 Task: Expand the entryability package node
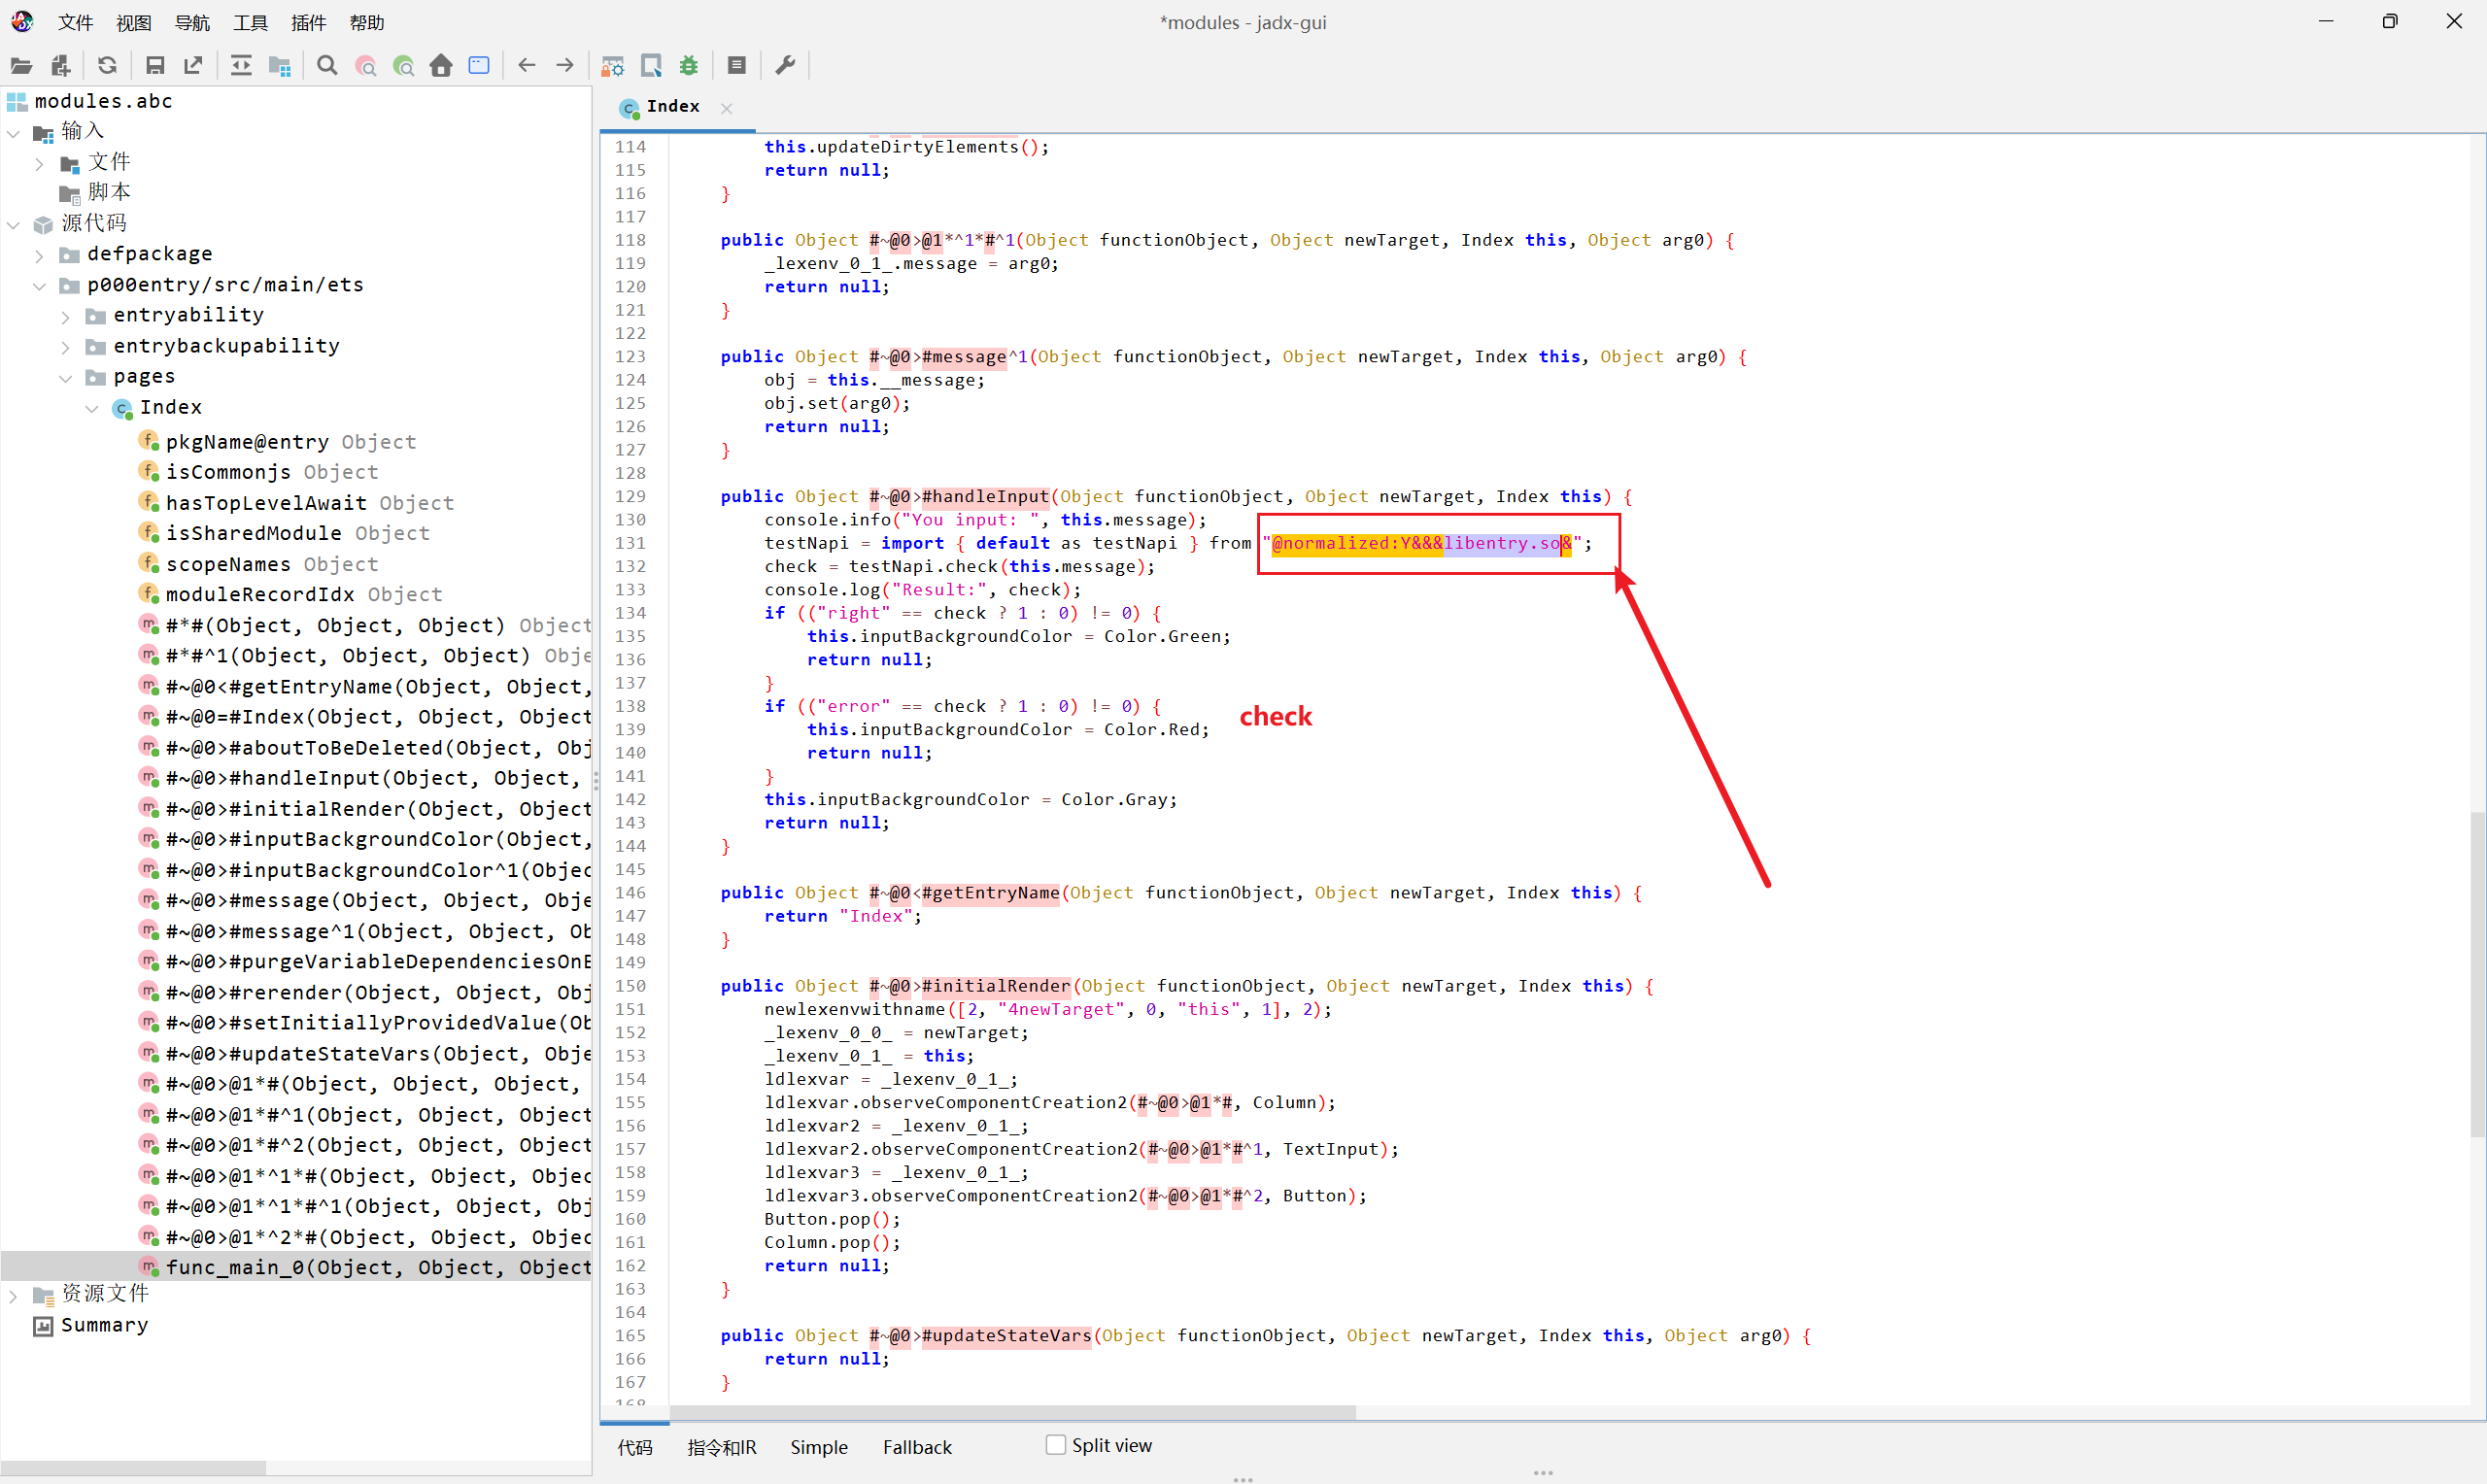pos(66,317)
